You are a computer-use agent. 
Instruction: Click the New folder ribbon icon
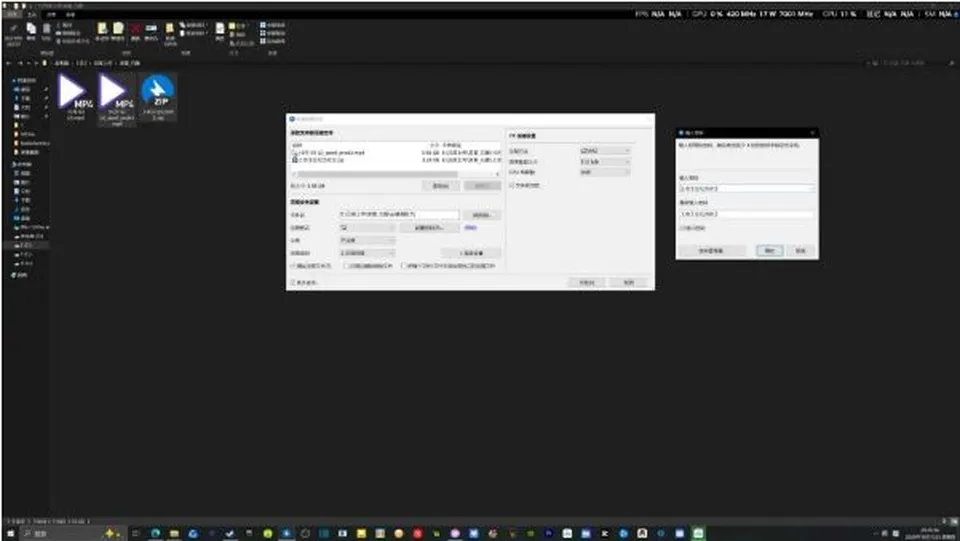[170, 34]
